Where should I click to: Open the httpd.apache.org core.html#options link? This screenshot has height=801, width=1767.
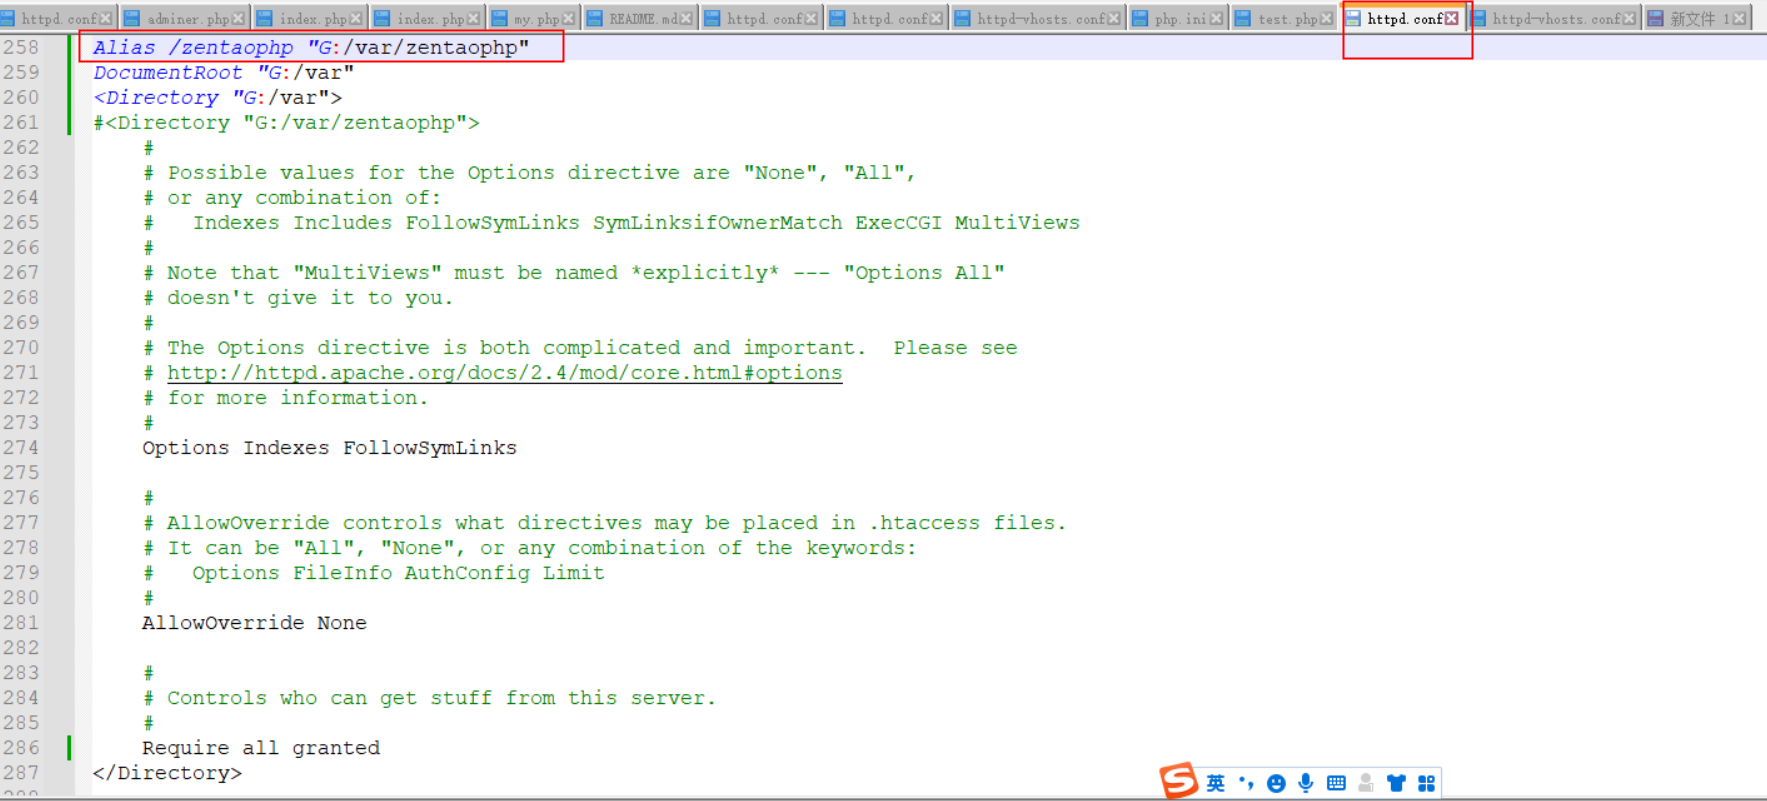coord(505,373)
